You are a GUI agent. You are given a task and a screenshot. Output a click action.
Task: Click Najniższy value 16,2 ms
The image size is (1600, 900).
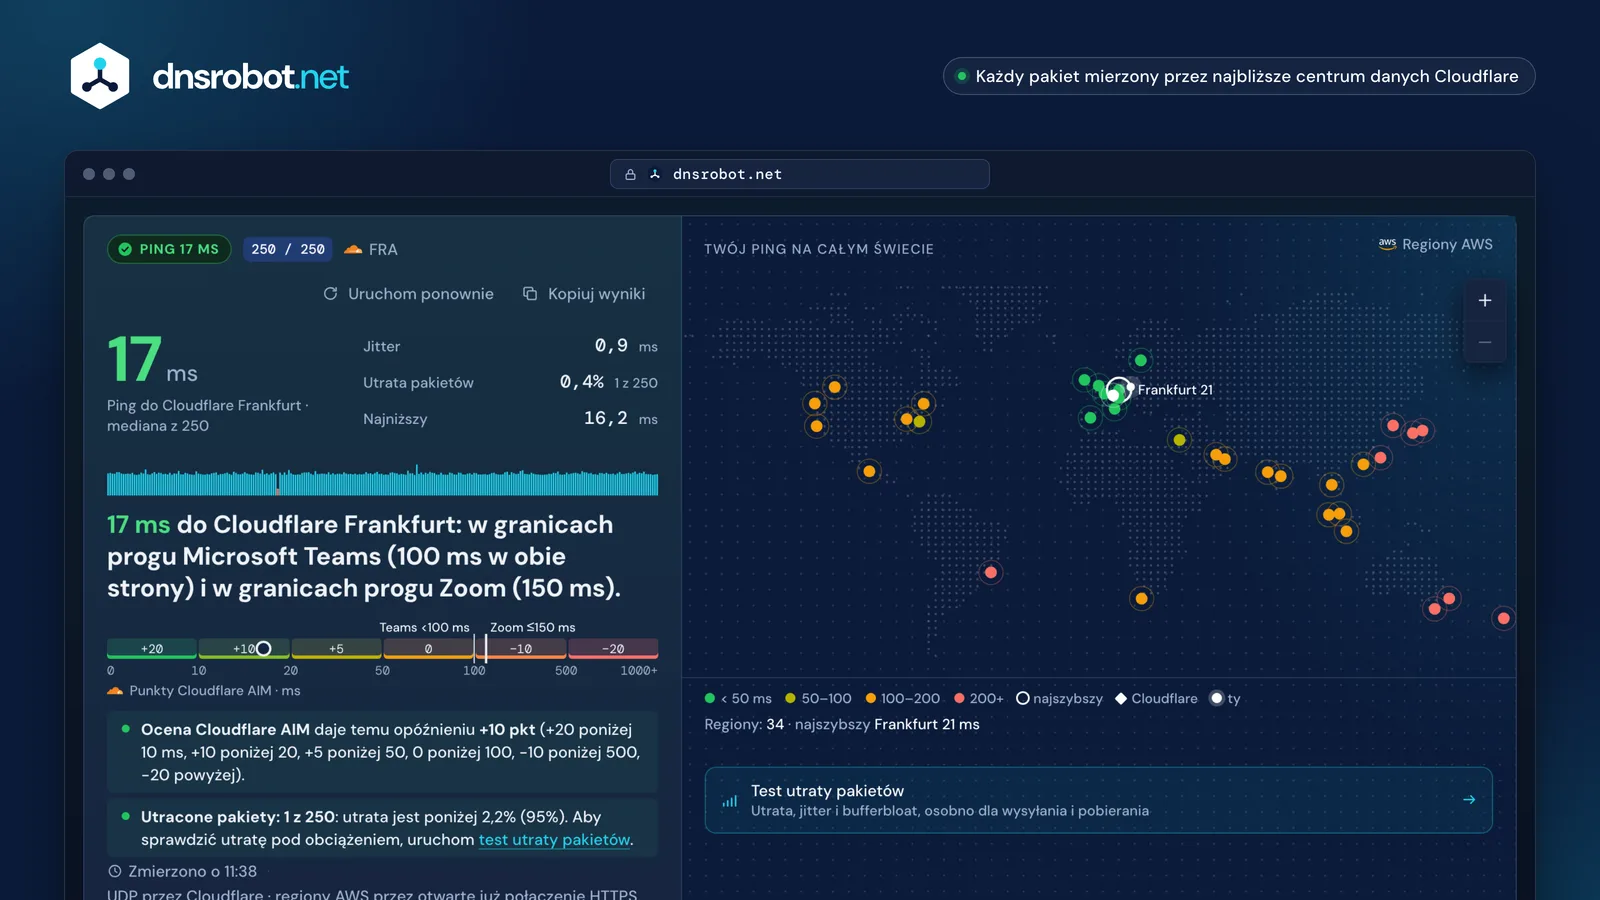click(620, 418)
